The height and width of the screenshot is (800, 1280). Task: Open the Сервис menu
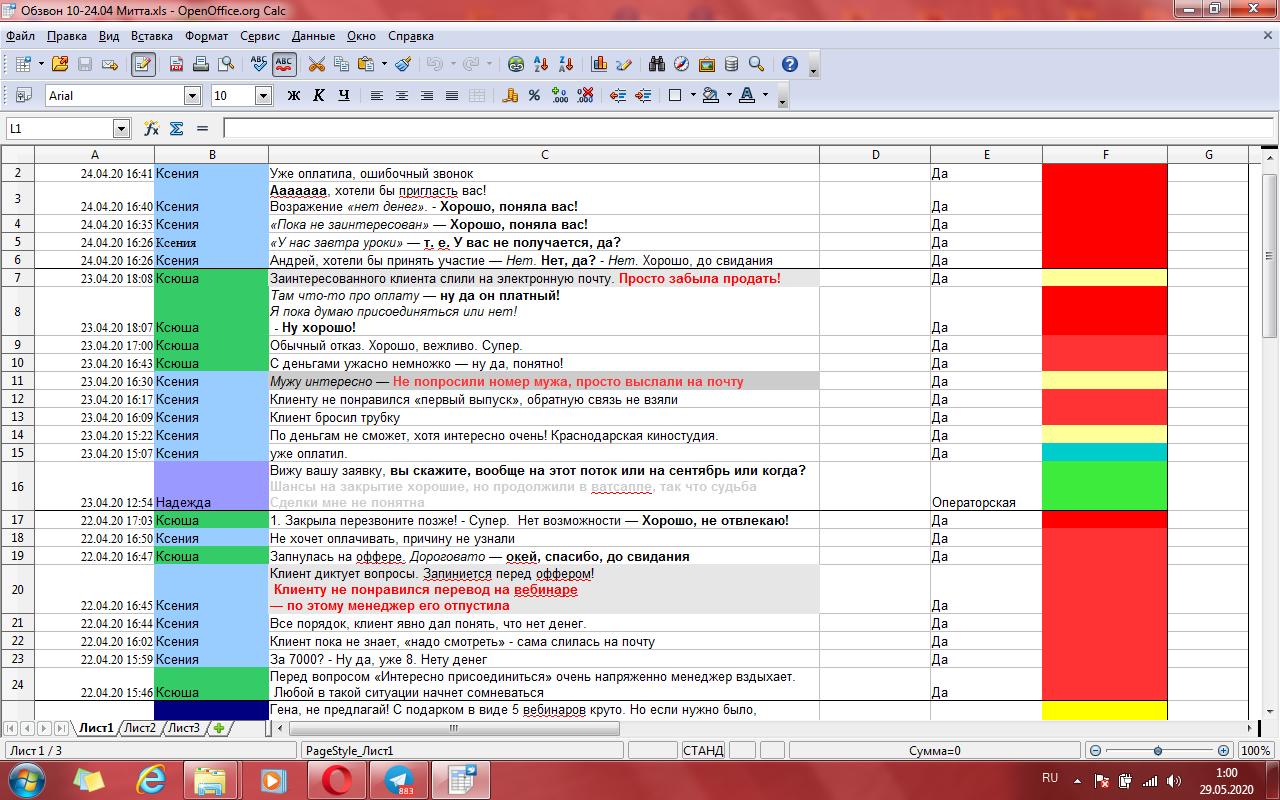click(260, 36)
